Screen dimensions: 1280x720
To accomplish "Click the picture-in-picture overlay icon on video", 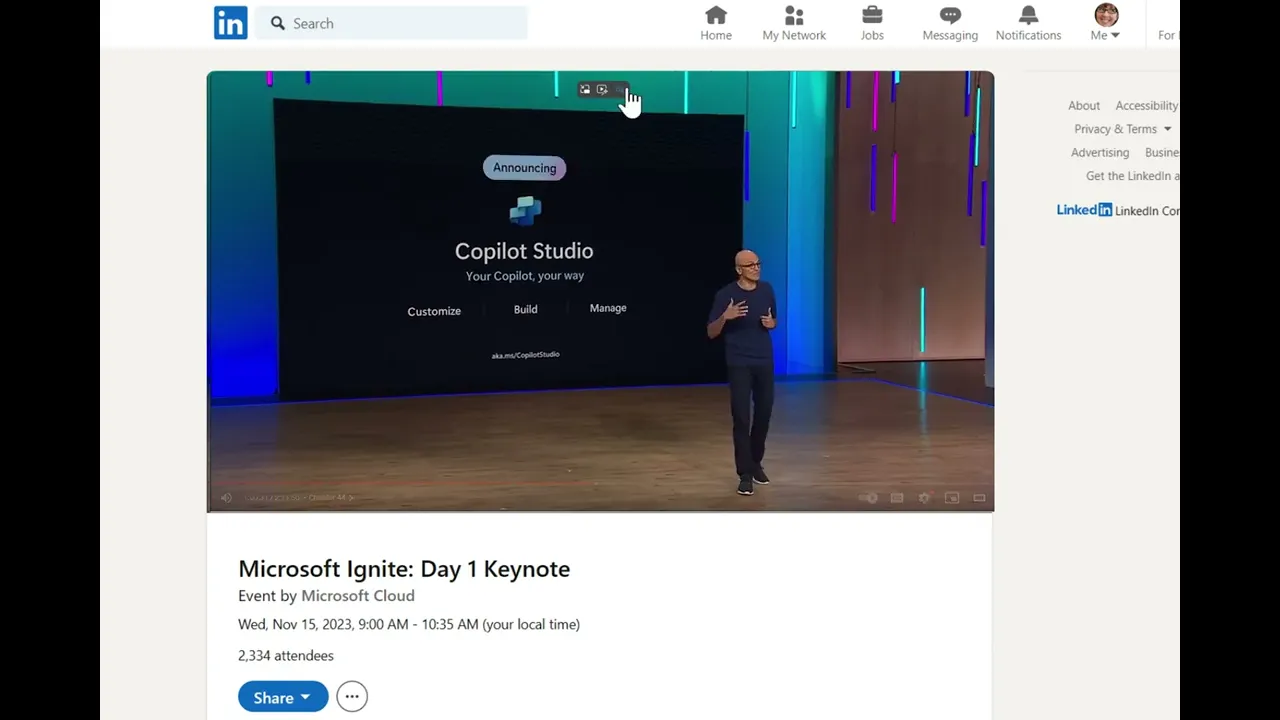I will click(585, 89).
